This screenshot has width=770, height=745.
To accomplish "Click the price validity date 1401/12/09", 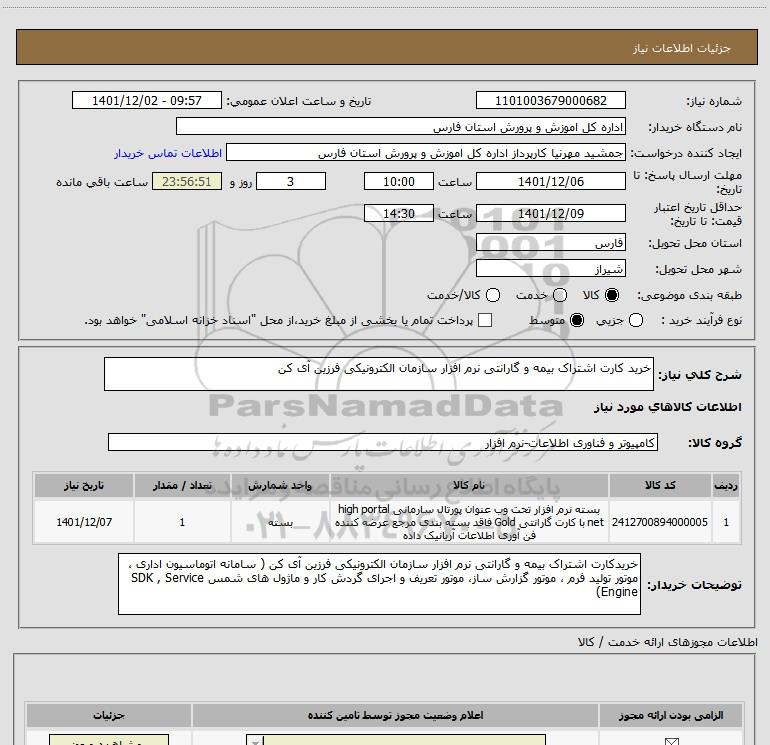I will [x=550, y=214].
